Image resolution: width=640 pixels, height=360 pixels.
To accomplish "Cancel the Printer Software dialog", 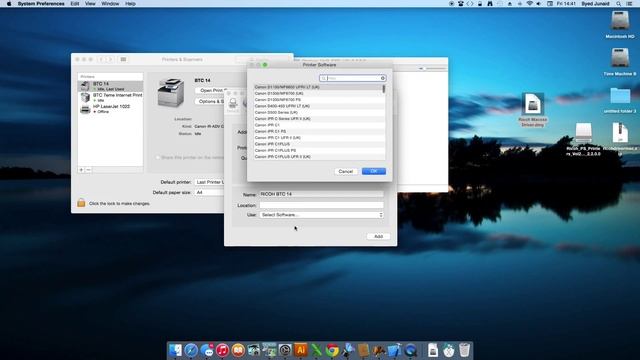I will click(346, 171).
